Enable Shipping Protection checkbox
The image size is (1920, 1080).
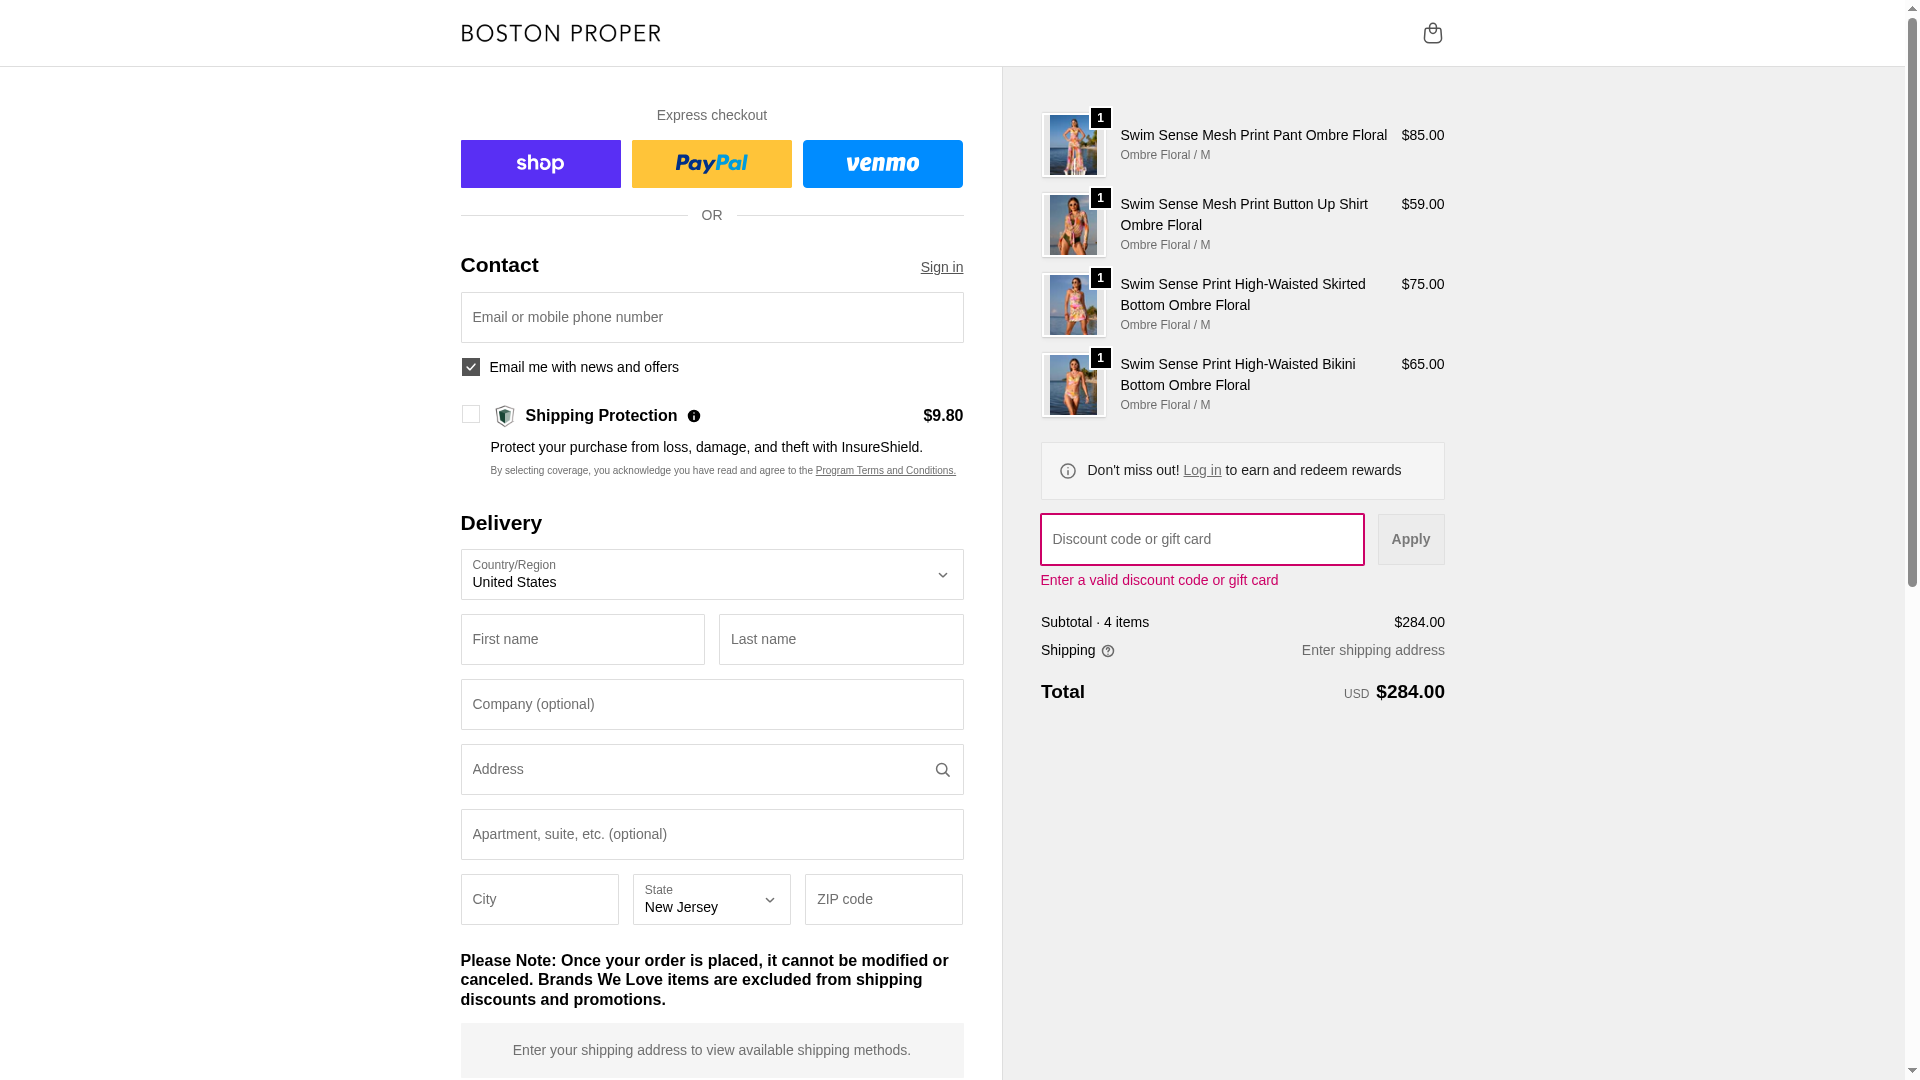point(470,414)
